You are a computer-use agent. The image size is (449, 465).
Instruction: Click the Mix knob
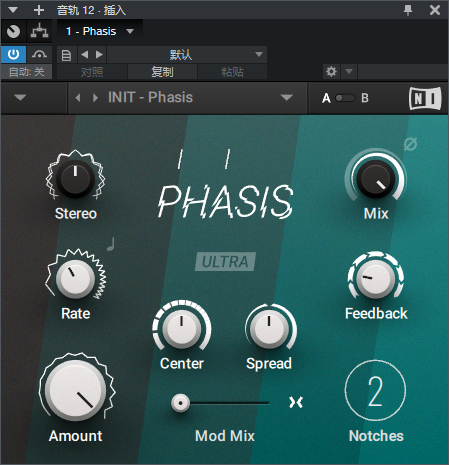pos(376,179)
